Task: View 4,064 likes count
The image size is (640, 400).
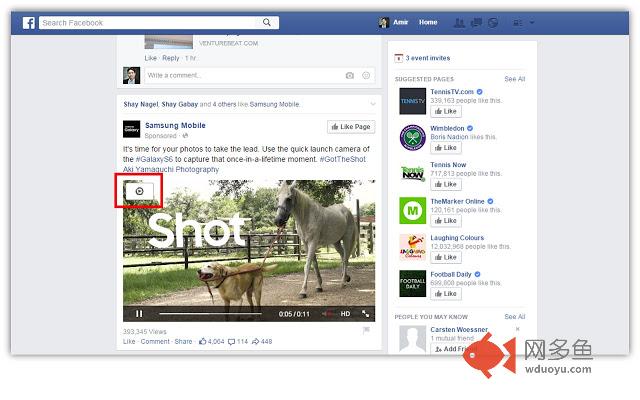Action: (x=211, y=342)
